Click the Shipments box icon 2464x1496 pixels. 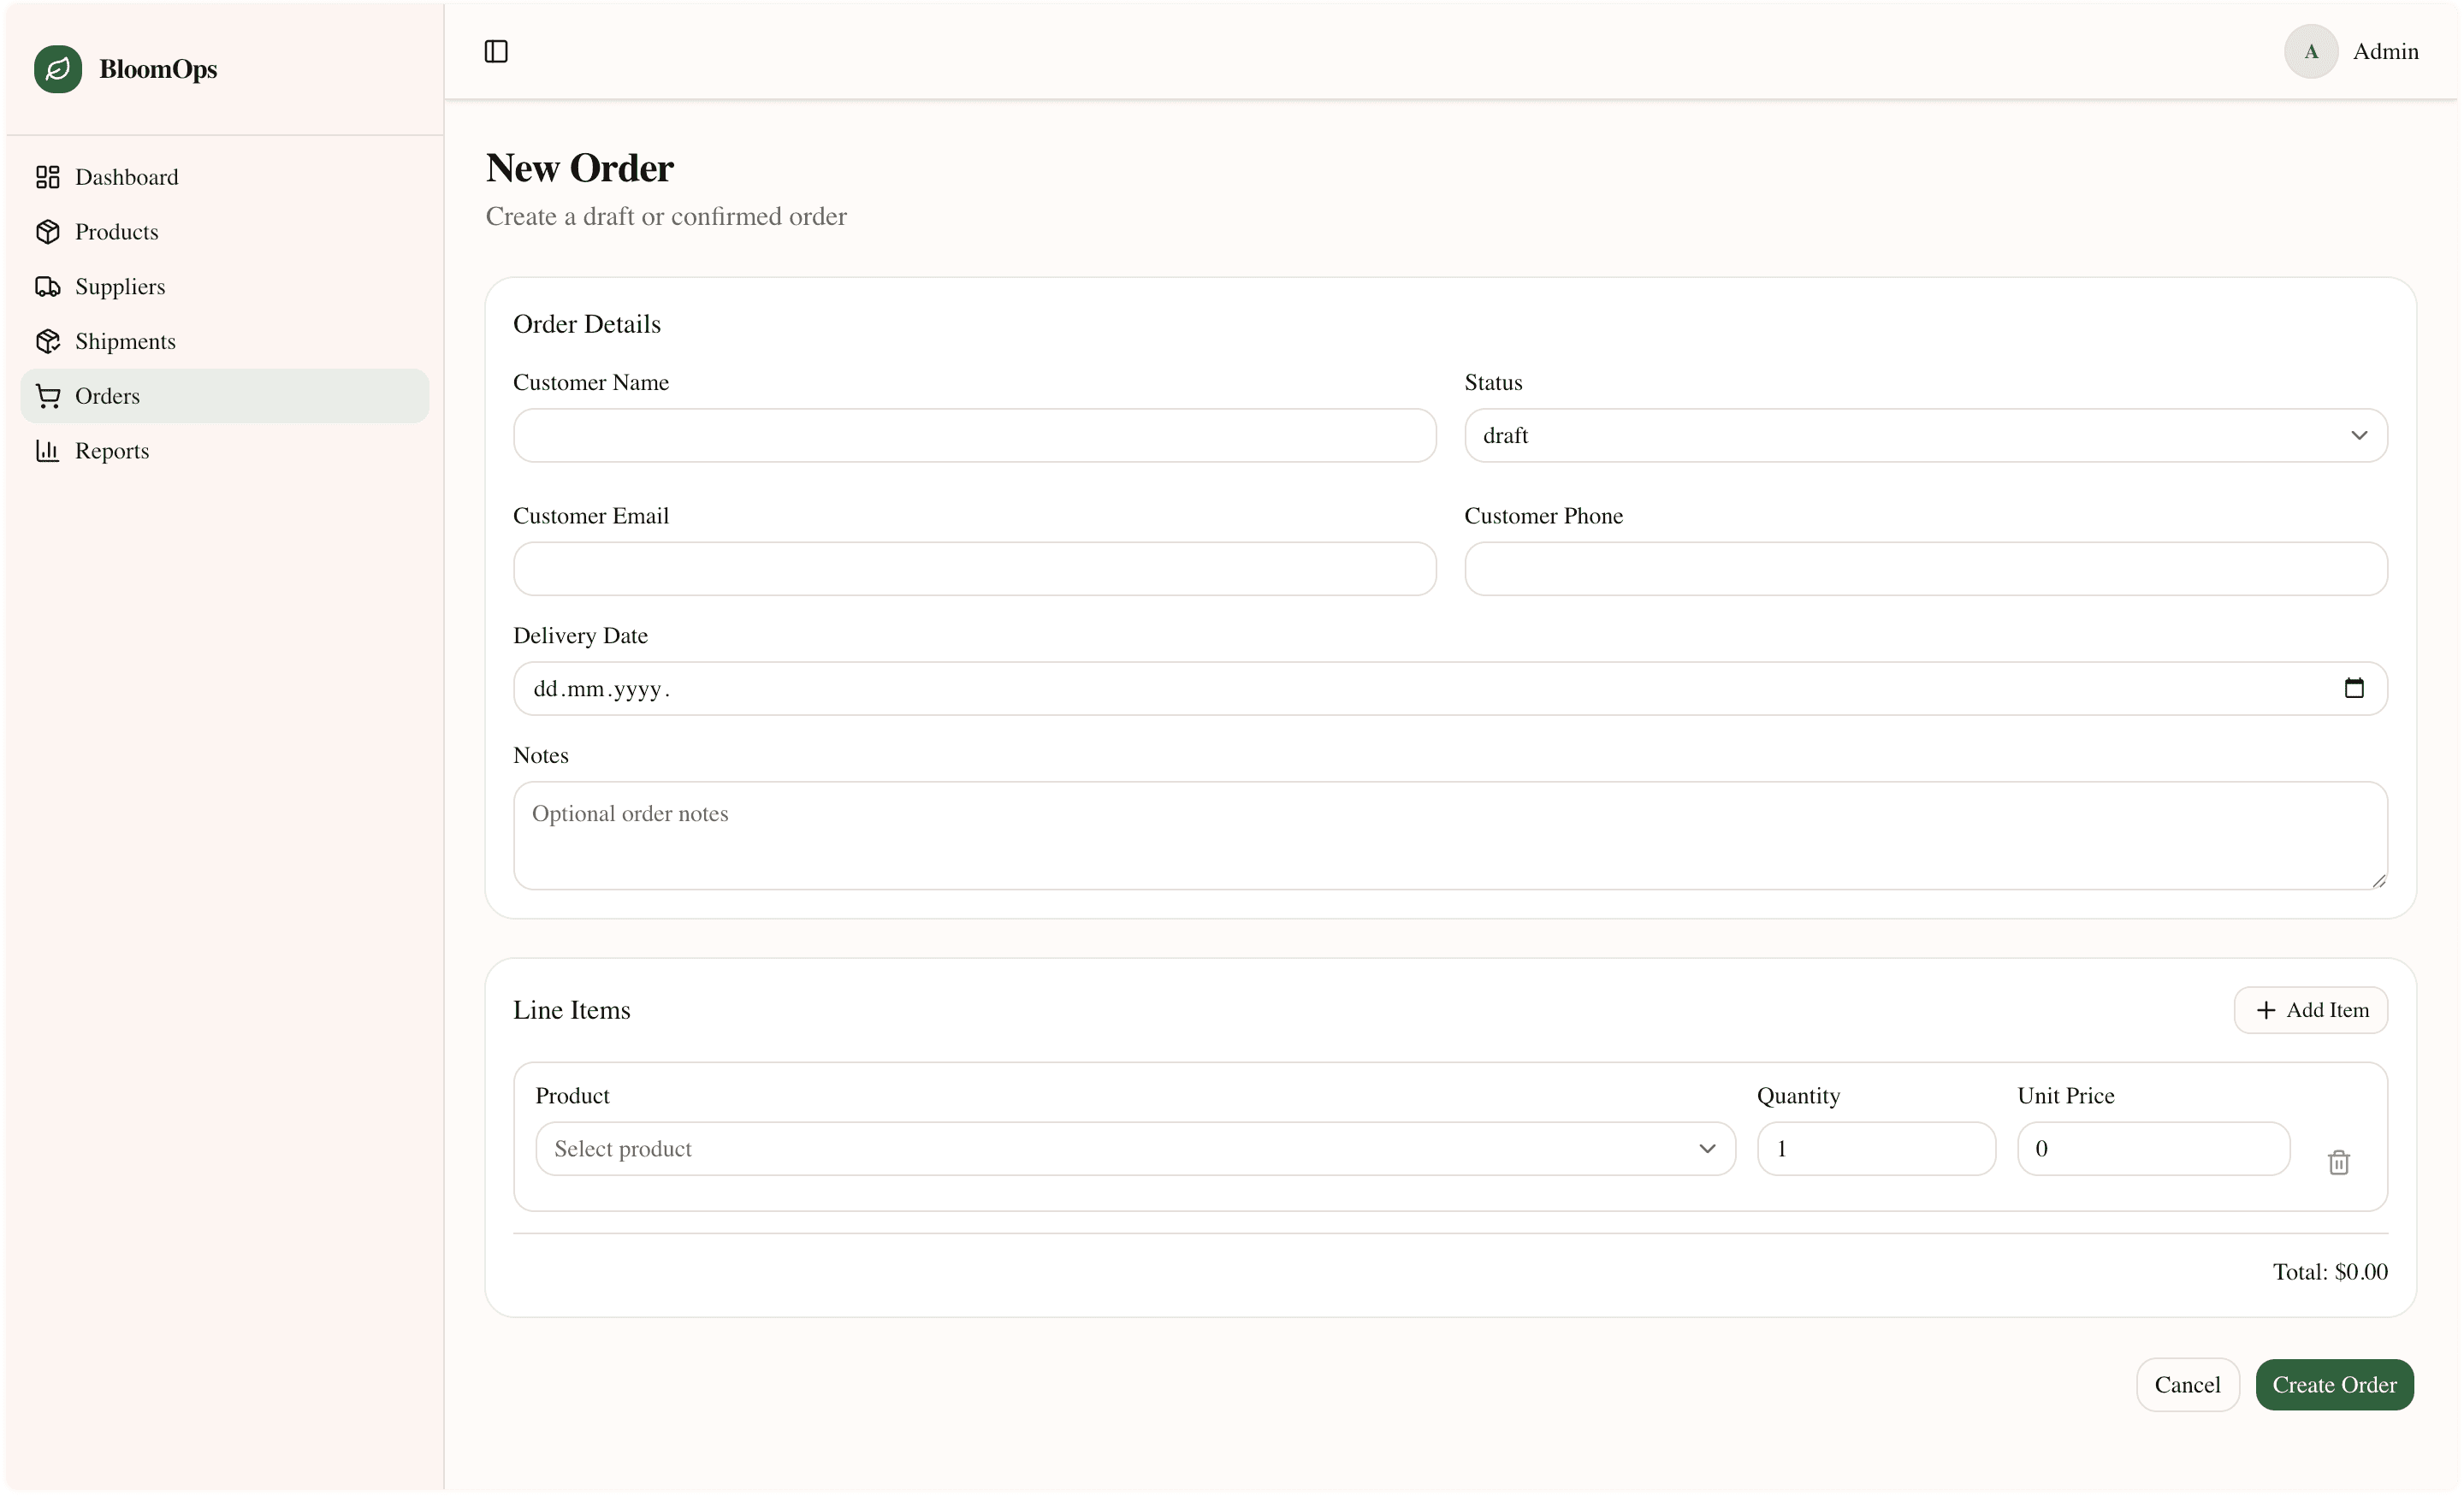tap(48, 341)
